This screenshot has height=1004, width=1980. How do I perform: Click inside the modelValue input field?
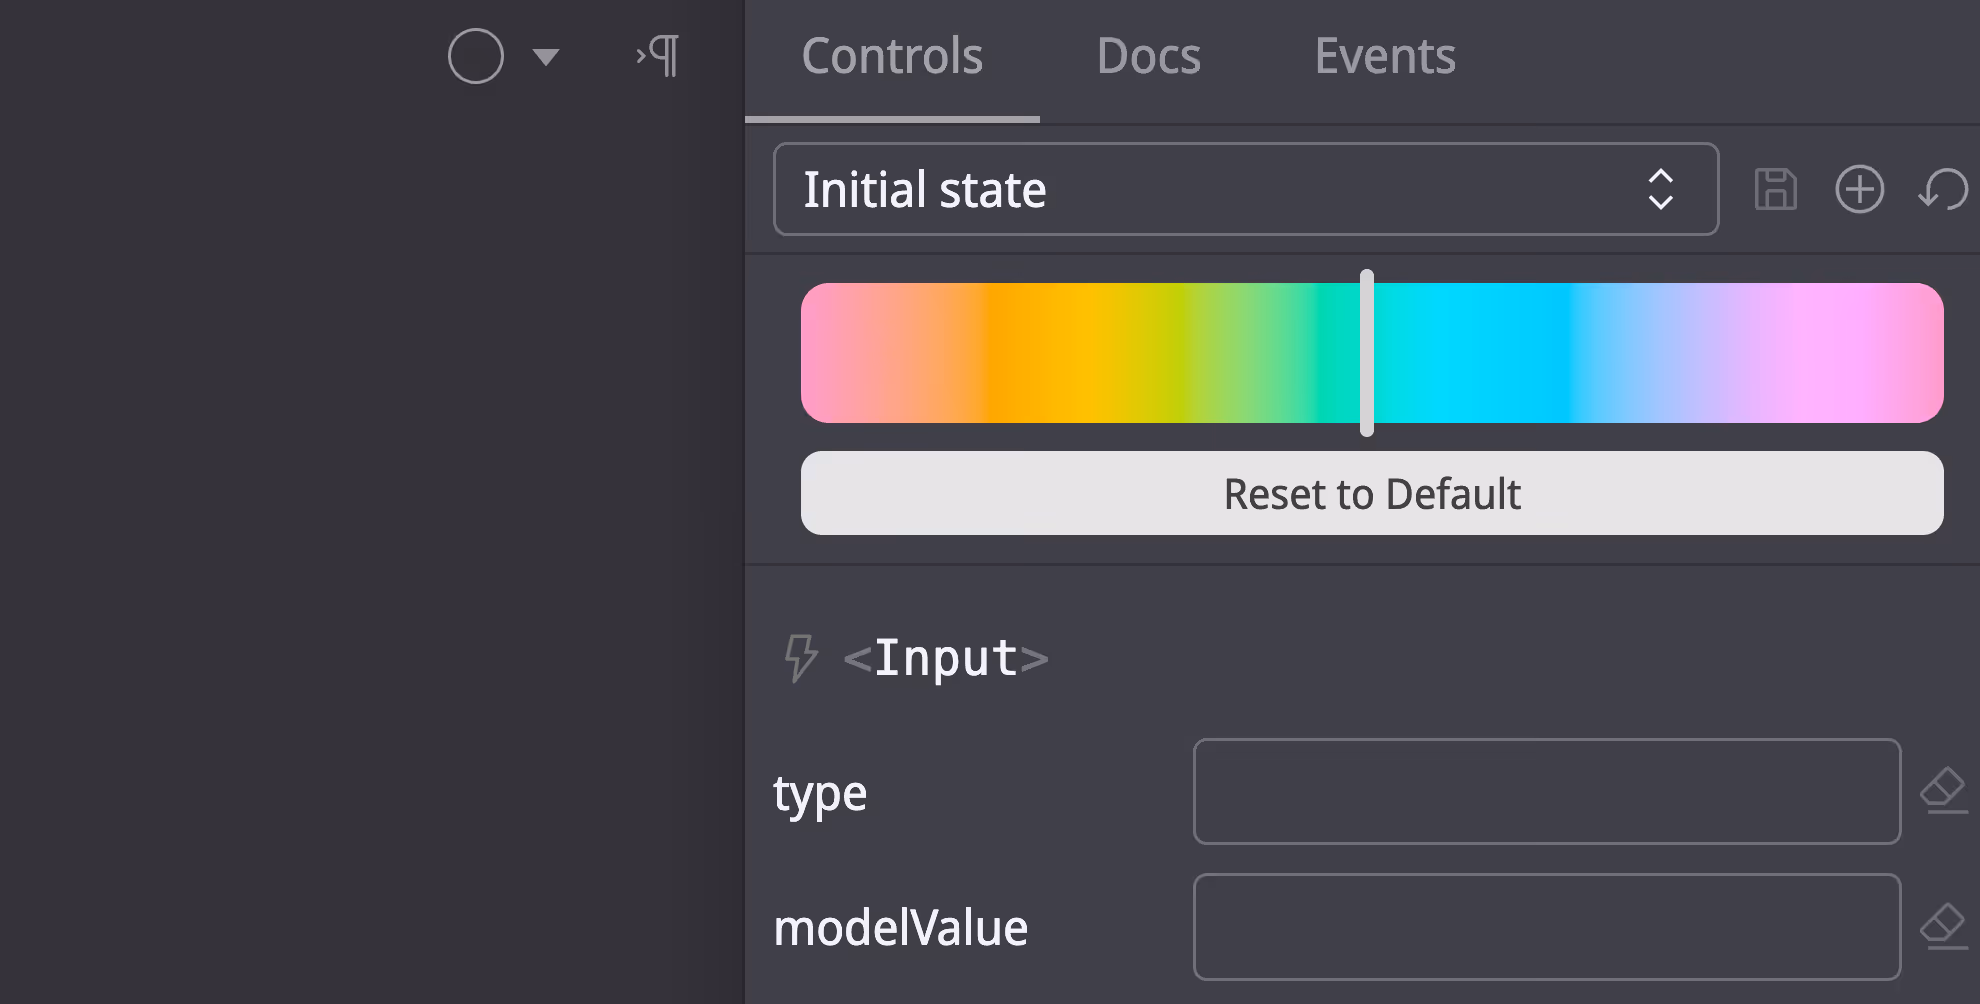(x=1547, y=926)
